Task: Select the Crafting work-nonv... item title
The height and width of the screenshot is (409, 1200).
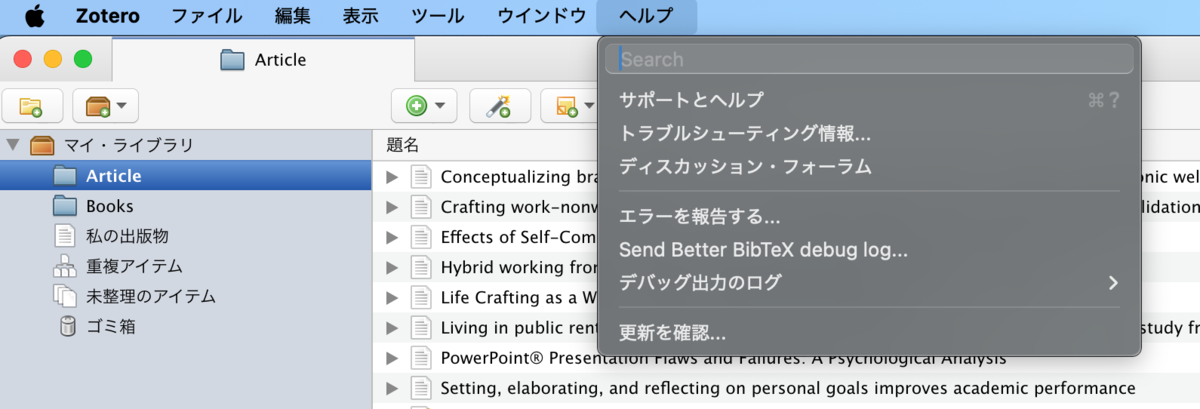Action: point(519,207)
